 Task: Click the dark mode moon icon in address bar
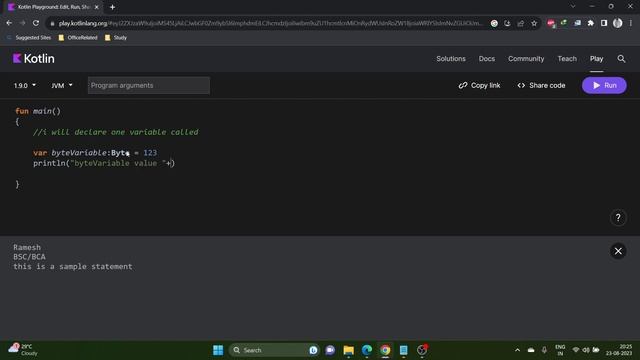[x=507, y=23]
